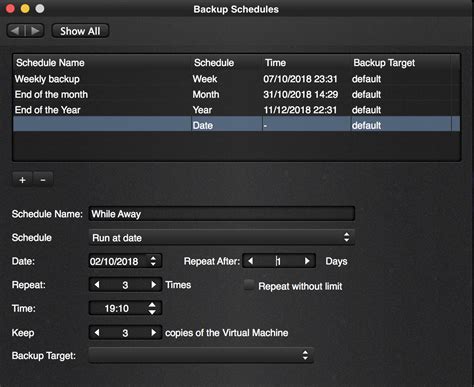This screenshot has height=387, width=474.
Task: Increase the number of copies to keep
Action: 153,332
